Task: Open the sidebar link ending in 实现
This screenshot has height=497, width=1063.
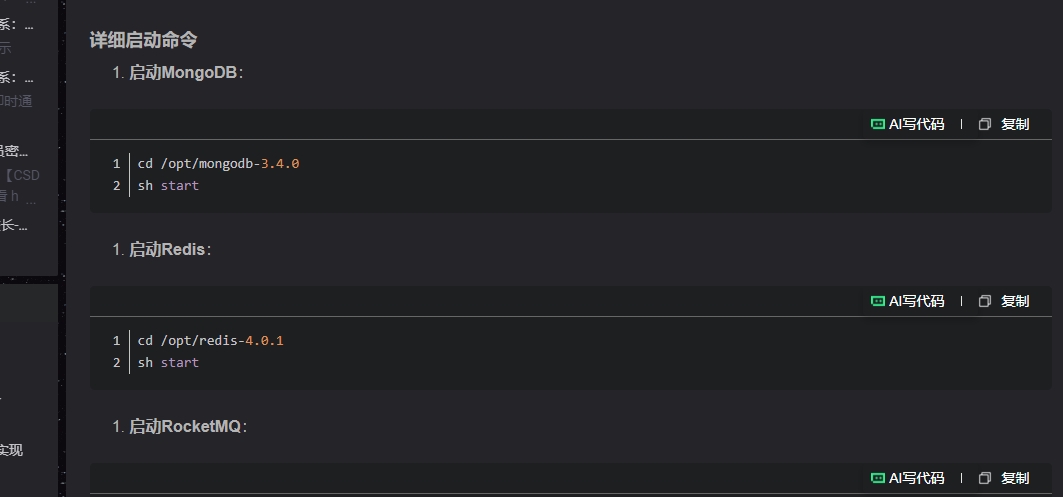Action: pos(12,450)
